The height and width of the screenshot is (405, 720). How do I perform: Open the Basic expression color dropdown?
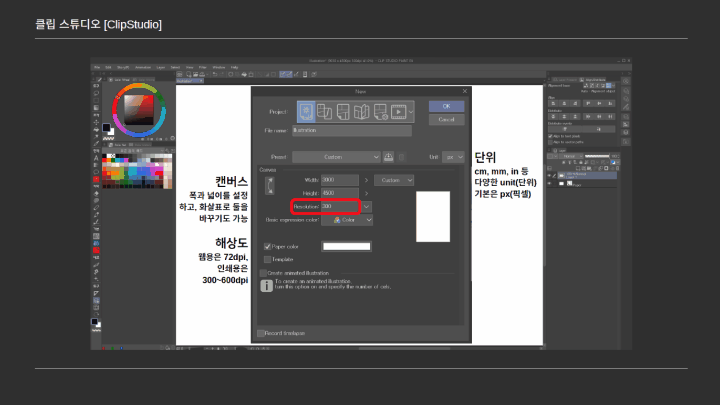[347, 220]
